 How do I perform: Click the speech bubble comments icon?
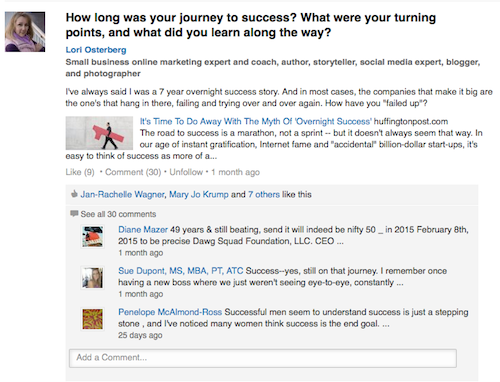tap(74, 214)
